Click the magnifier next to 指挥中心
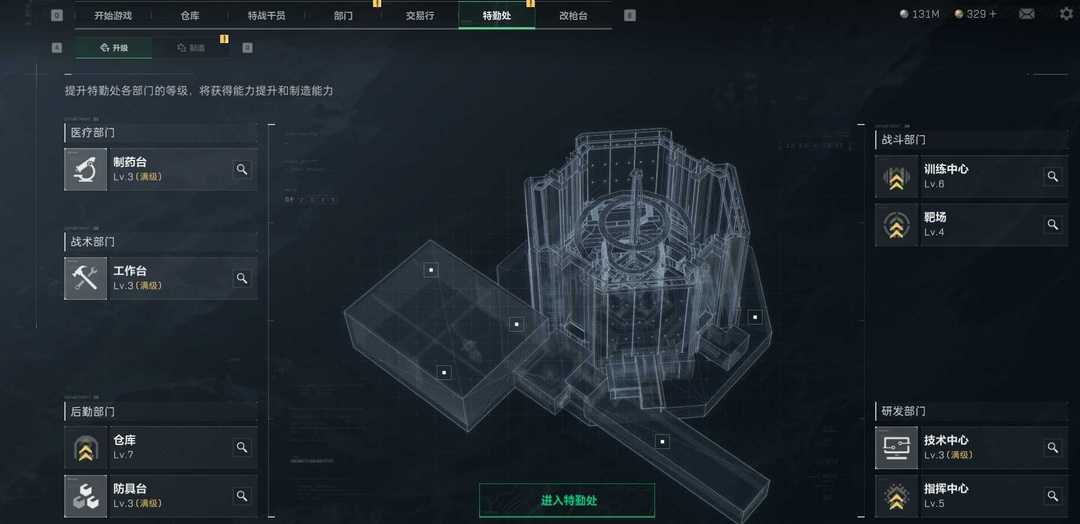This screenshot has width=1080, height=524. click(x=1052, y=496)
